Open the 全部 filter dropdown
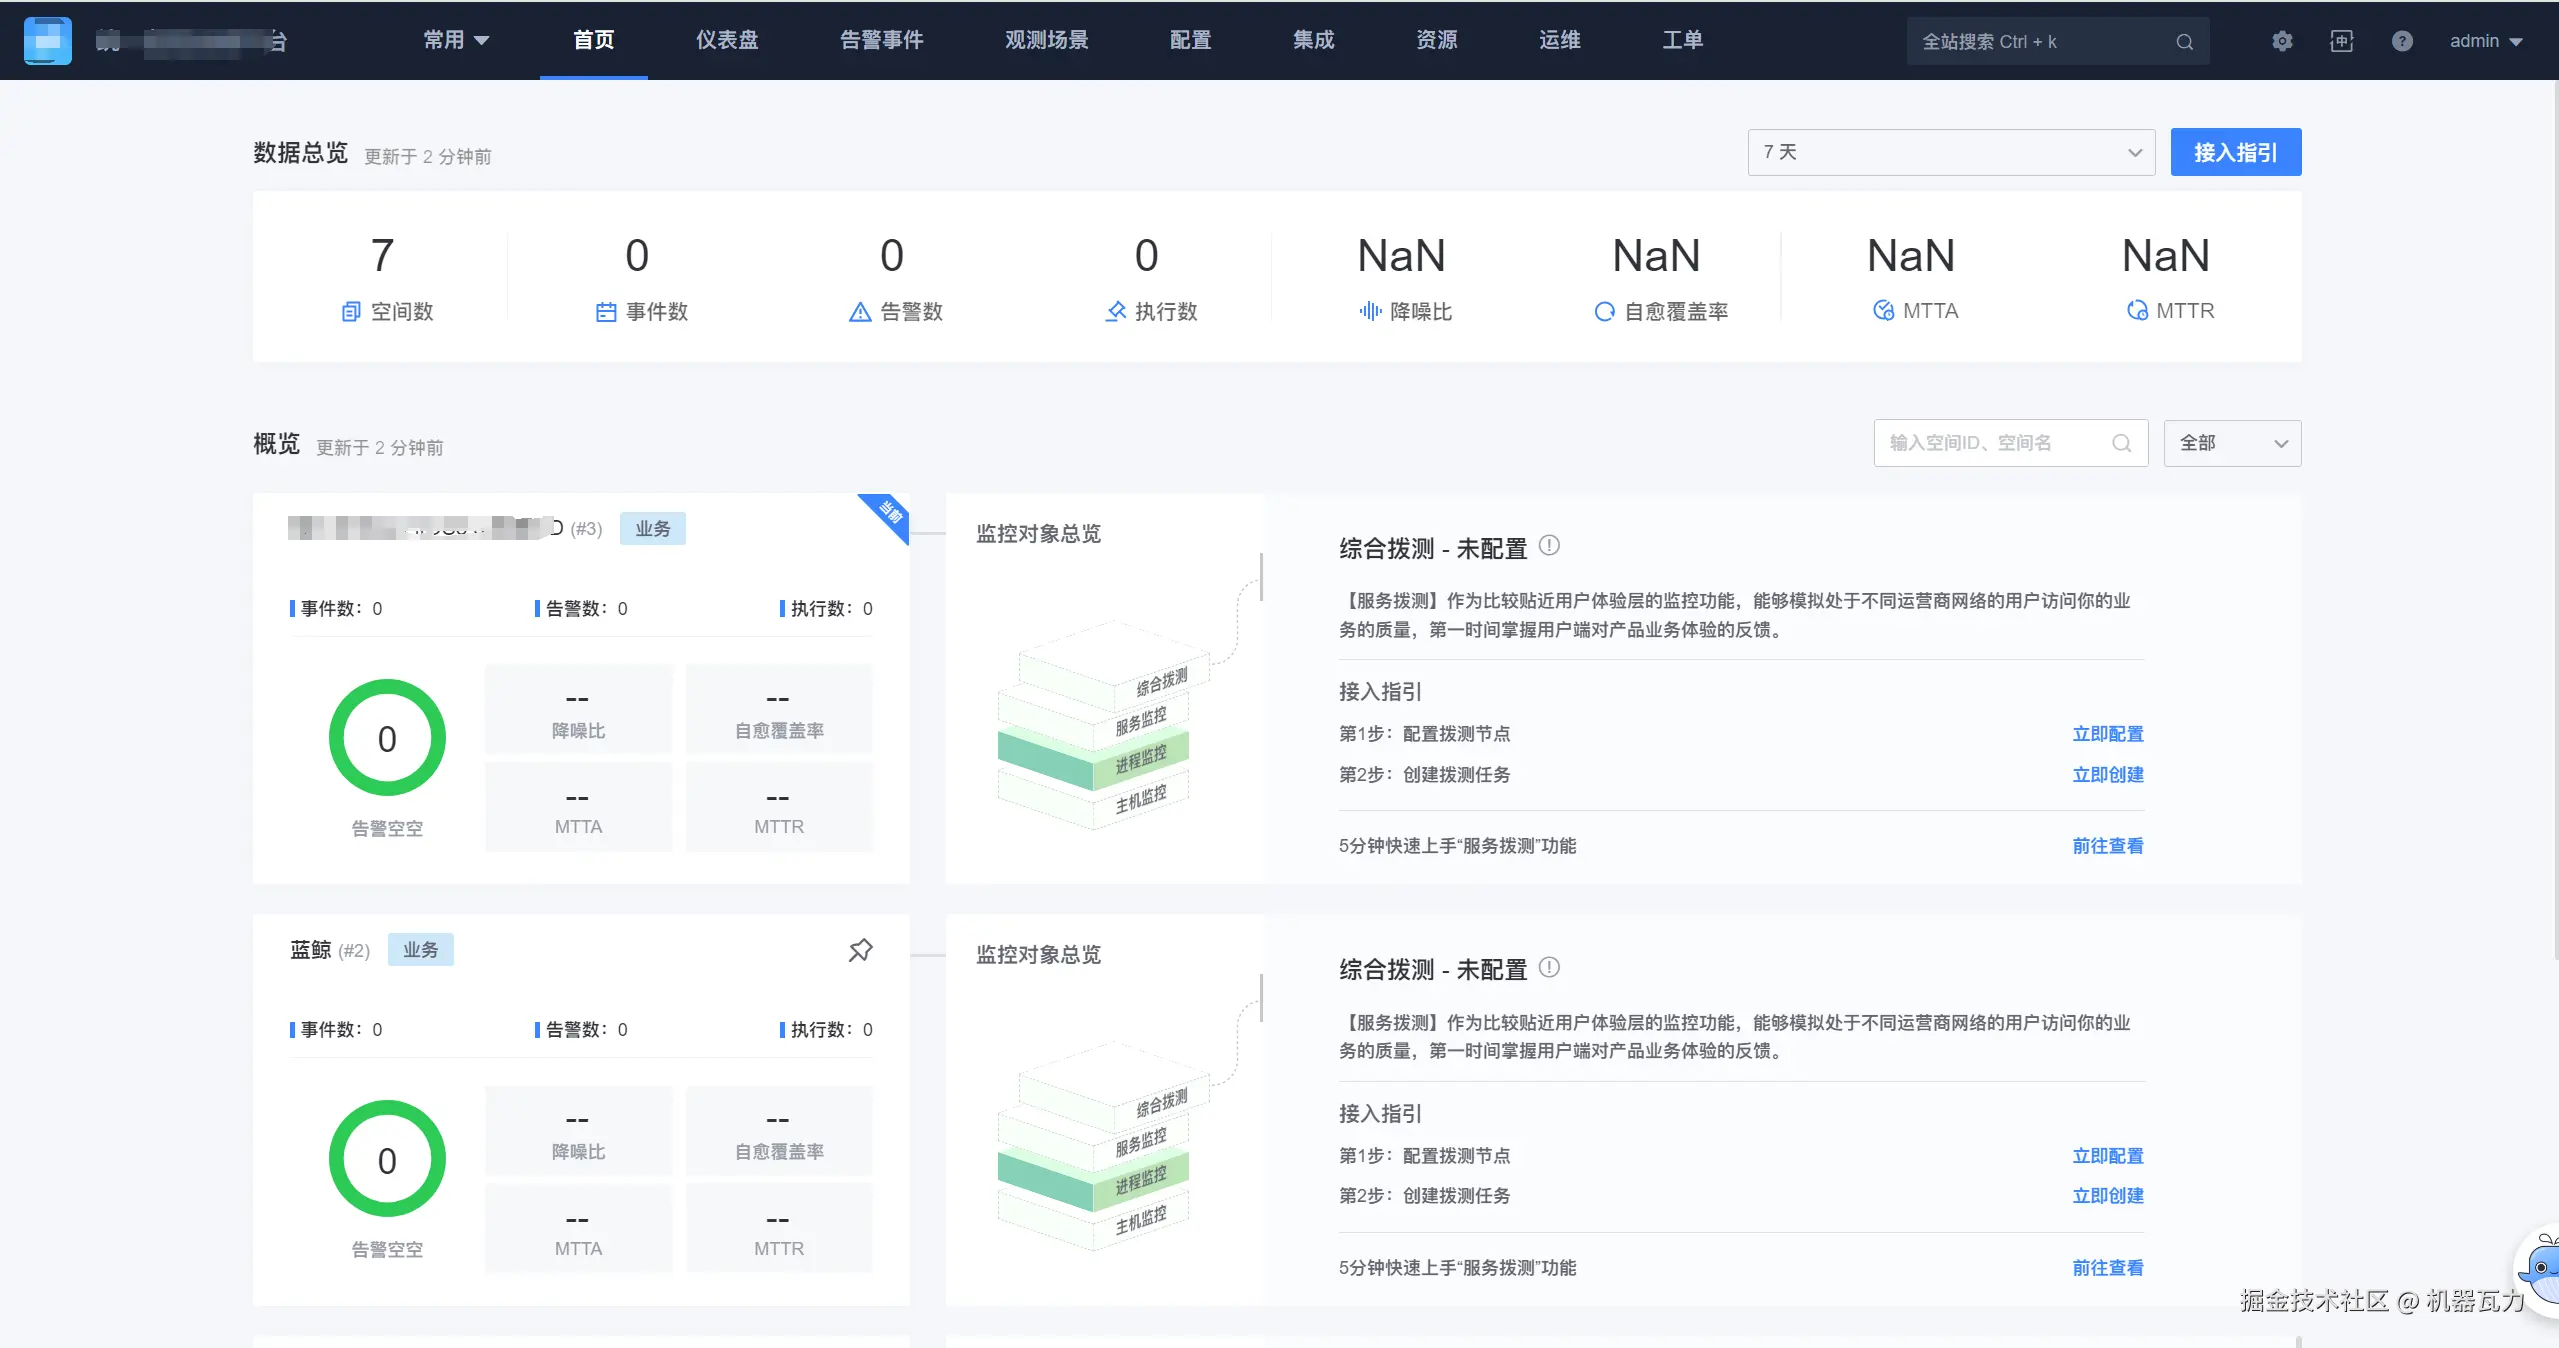Viewport: 2559px width, 1348px height. click(x=2232, y=443)
